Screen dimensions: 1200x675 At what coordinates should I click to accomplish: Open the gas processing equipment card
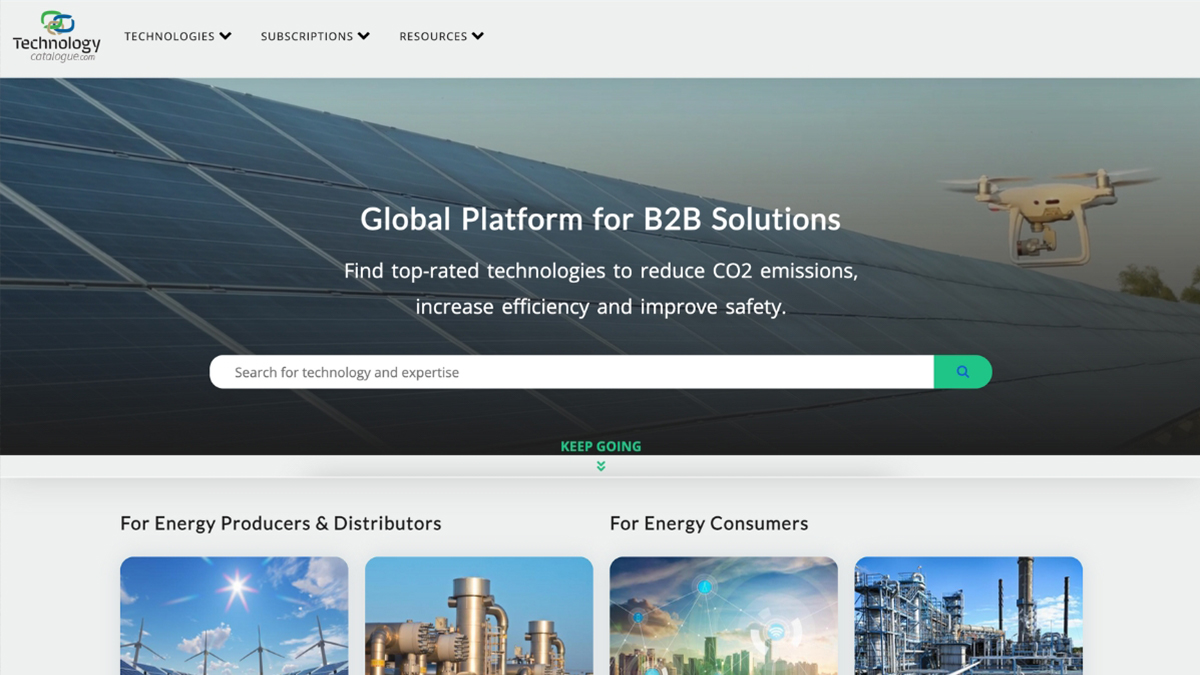tap(479, 616)
